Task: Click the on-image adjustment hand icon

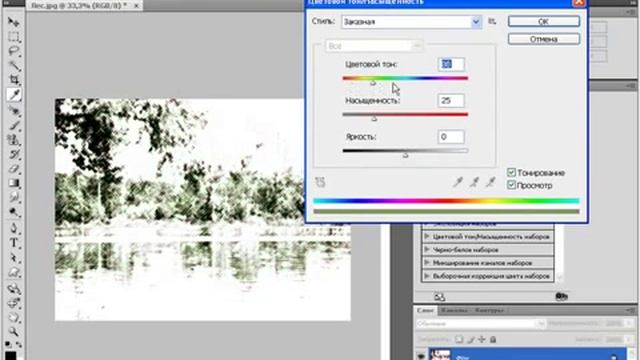Action: pyautogui.click(x=320, y=182)
